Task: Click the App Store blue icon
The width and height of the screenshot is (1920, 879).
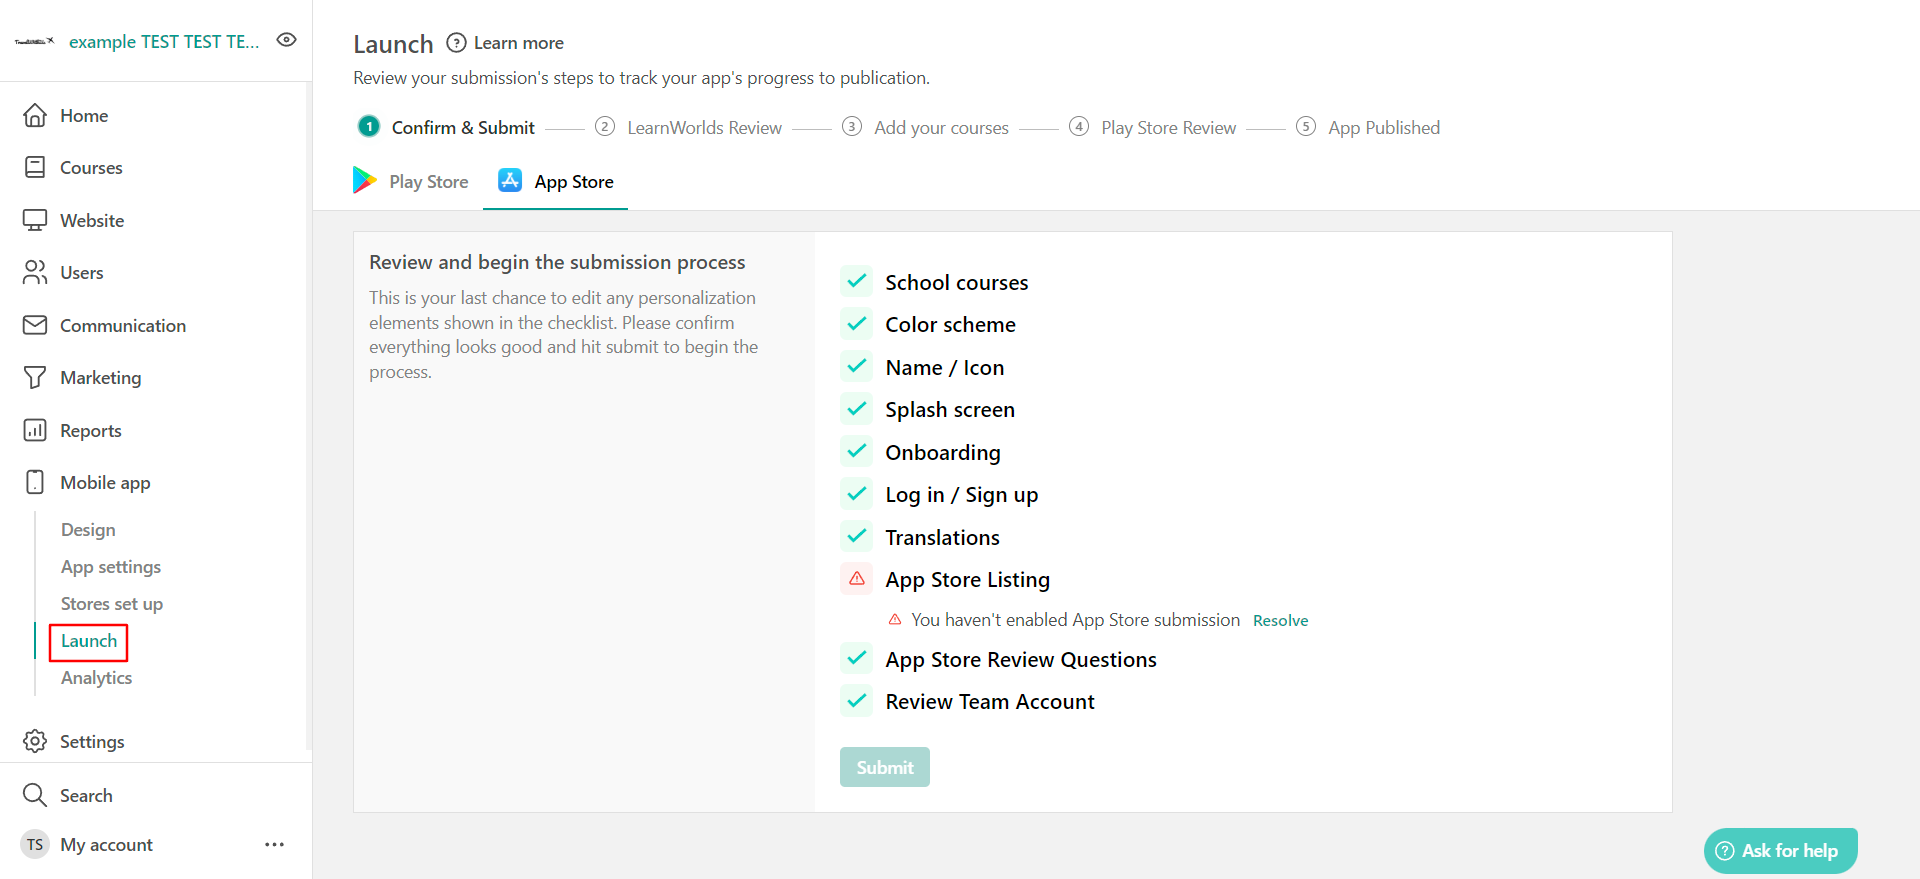Action: [x=510, y=180]
